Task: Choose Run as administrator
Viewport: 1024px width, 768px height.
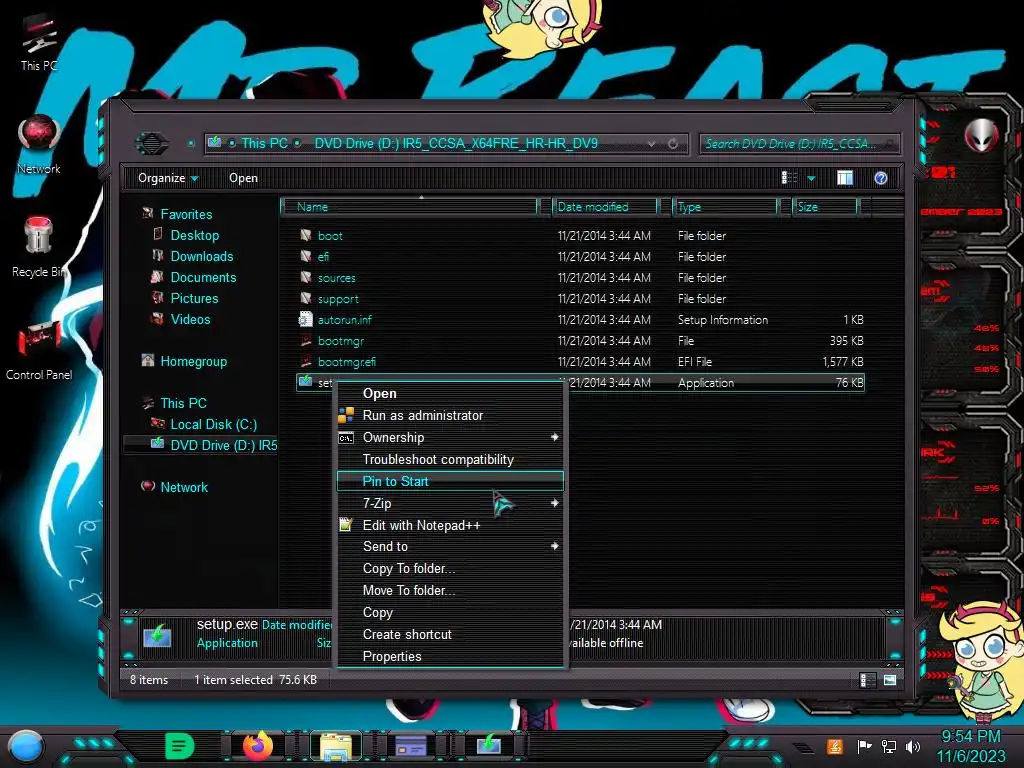Action: 450,415
